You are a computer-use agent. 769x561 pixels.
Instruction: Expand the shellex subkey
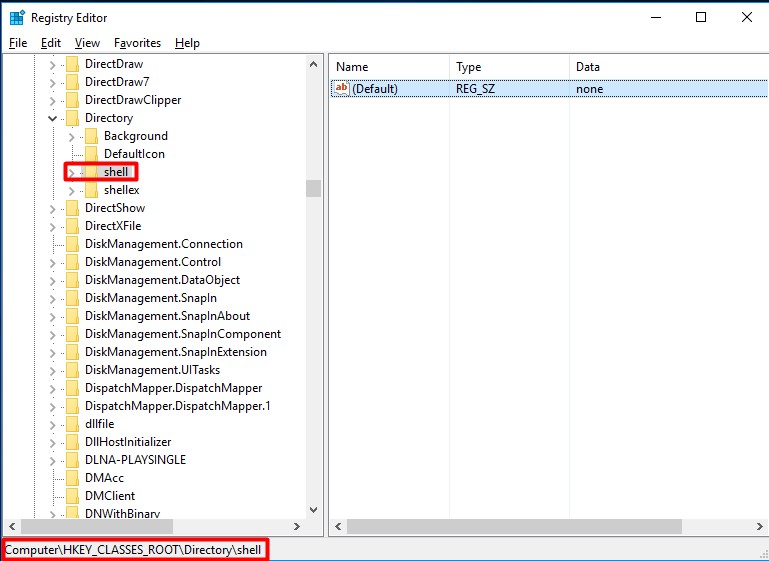72,190
